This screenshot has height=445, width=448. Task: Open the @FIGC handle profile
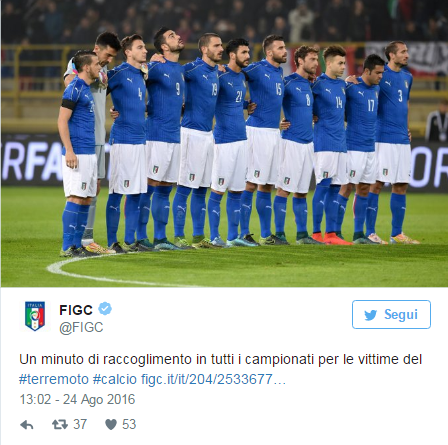click(81, 327)
